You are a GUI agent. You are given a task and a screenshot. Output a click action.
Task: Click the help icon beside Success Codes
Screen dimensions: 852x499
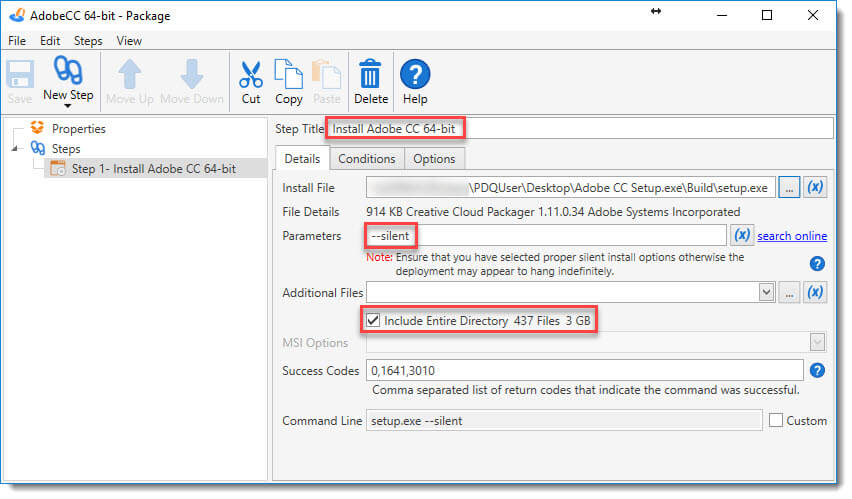pyautogui.click(x=817, y=371)
